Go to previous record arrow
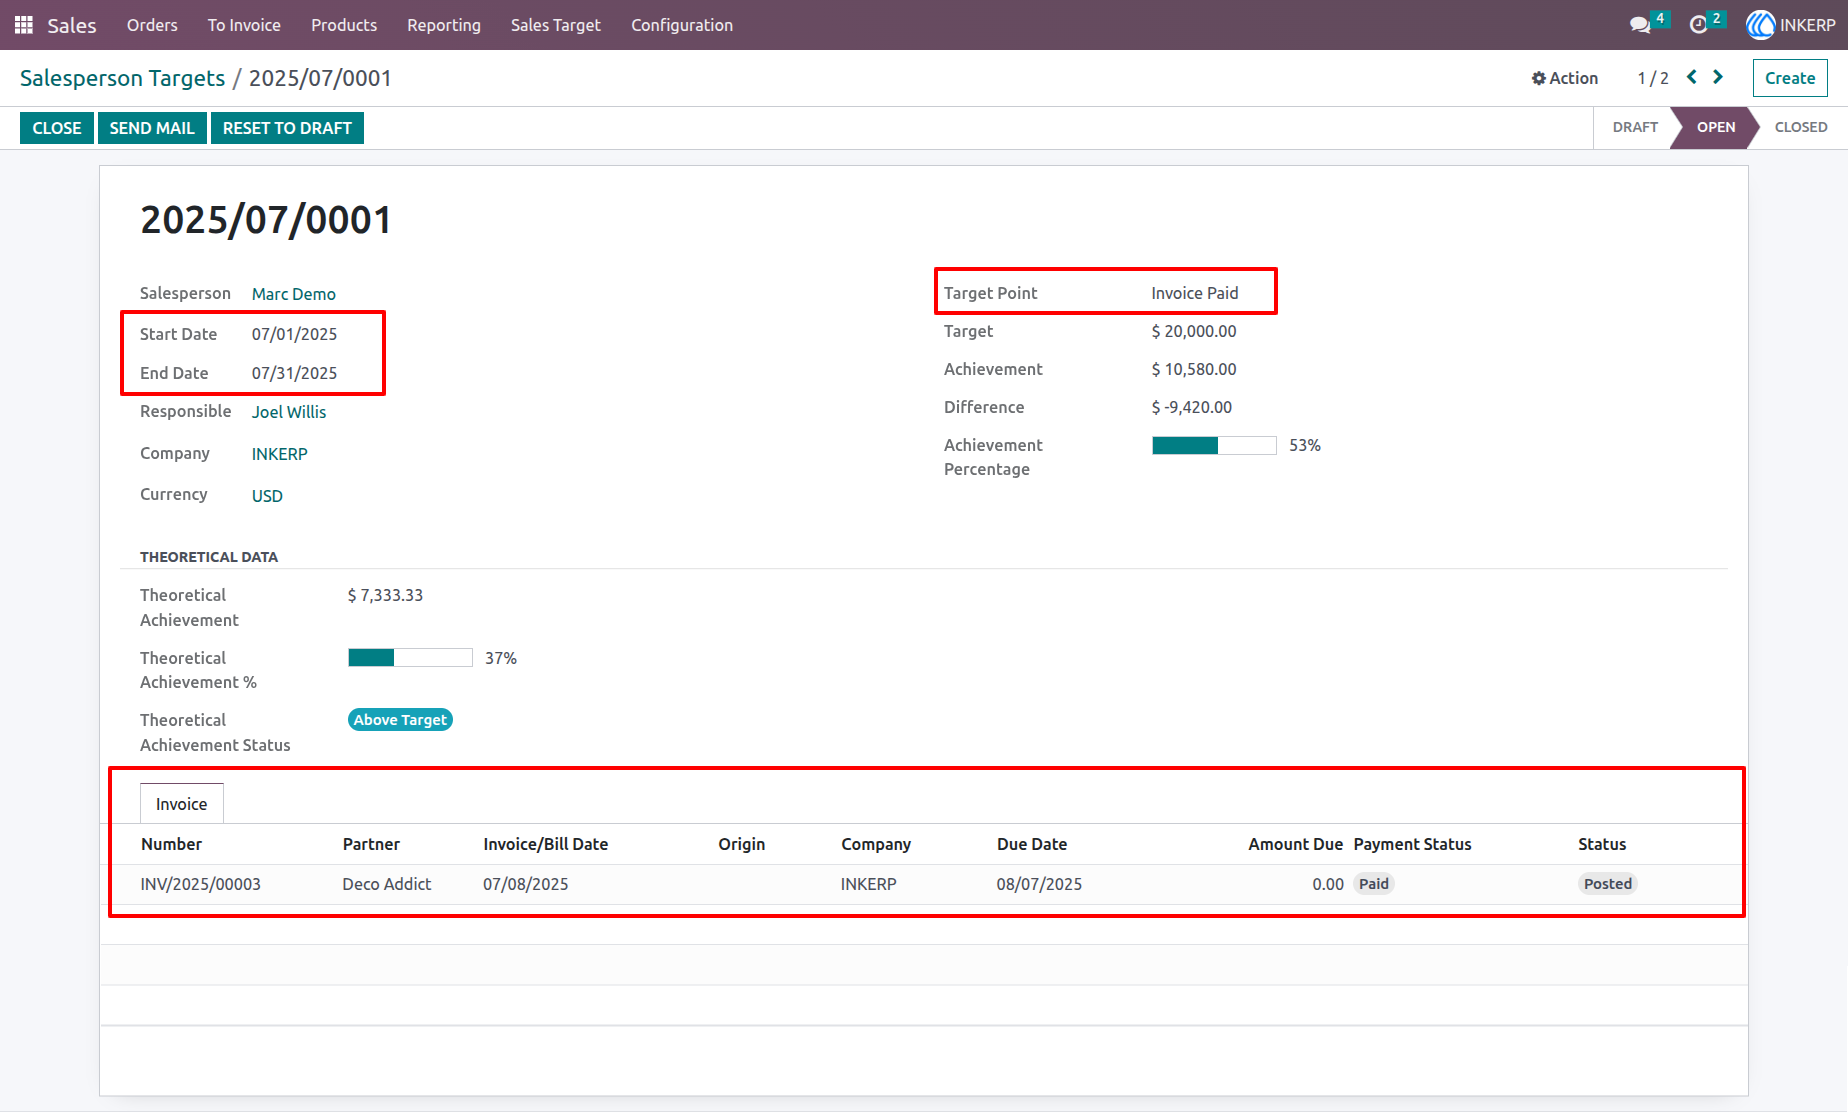1848x1113 pixels. [x=1692, y=77]
